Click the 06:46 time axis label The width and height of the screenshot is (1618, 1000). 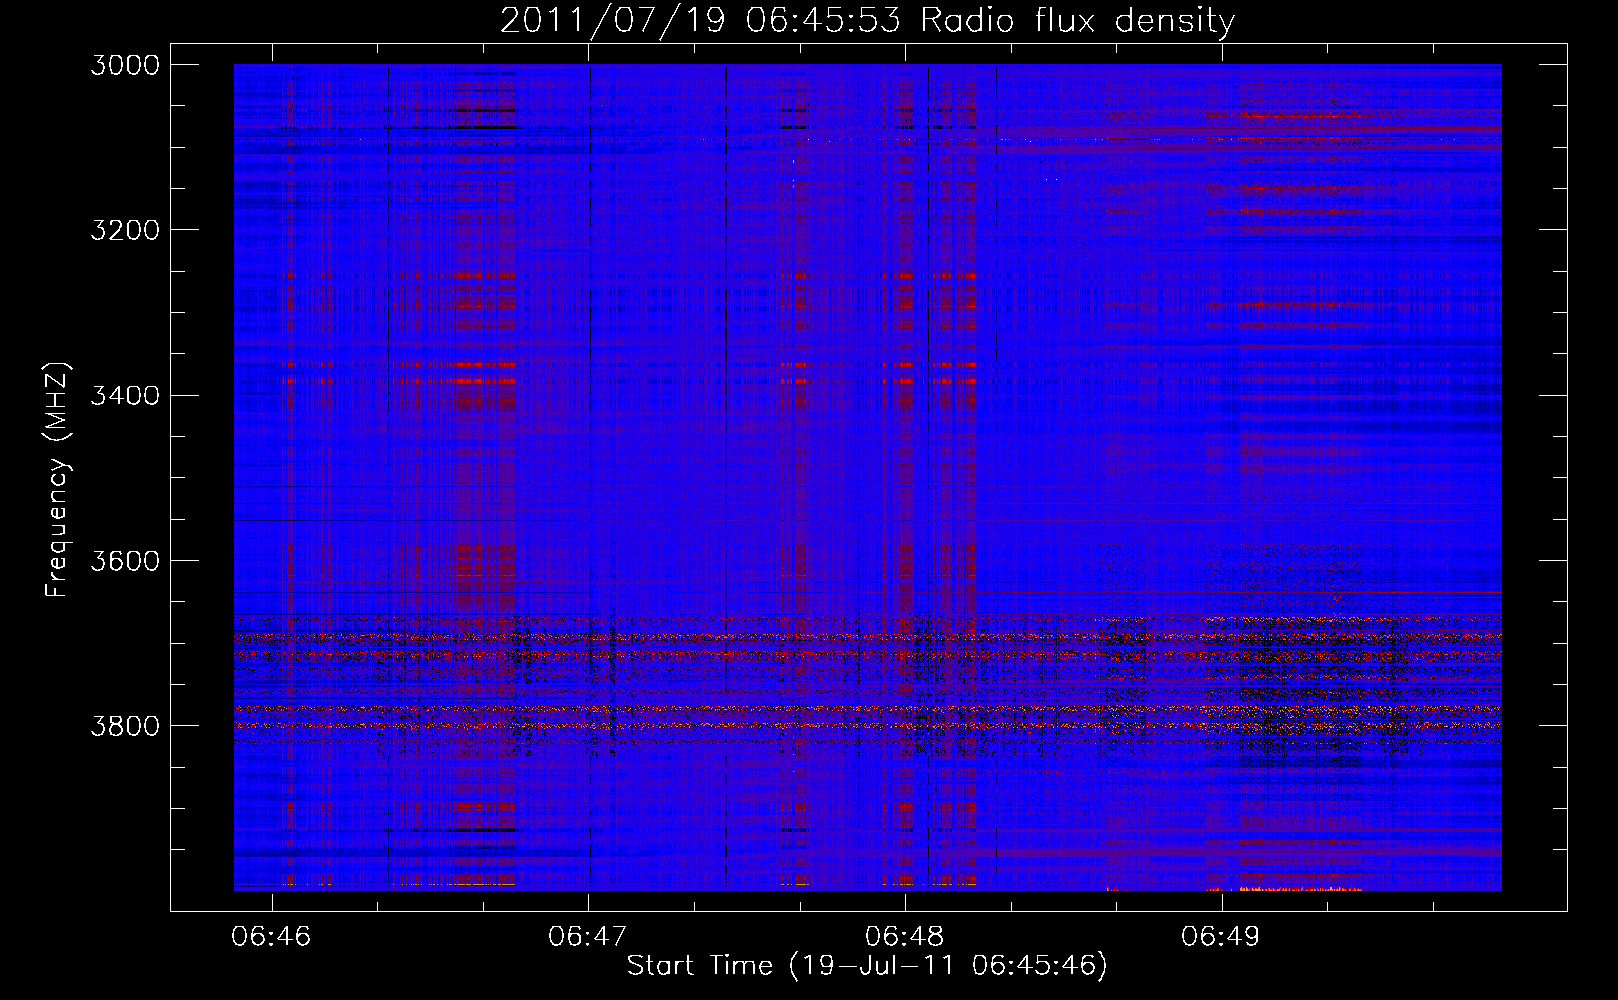click(x=271, y=936)
